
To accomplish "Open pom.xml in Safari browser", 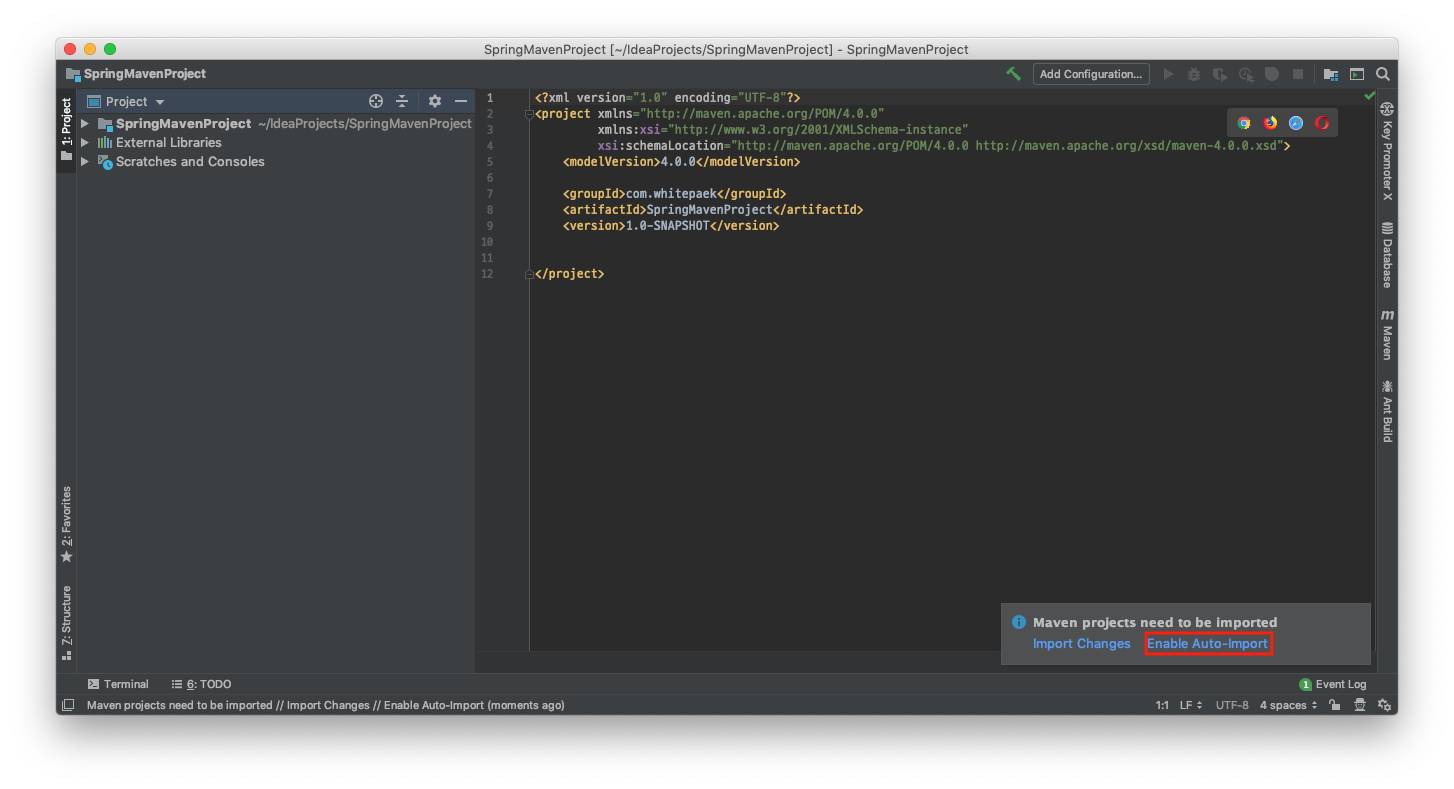I will pos(1296,123).
